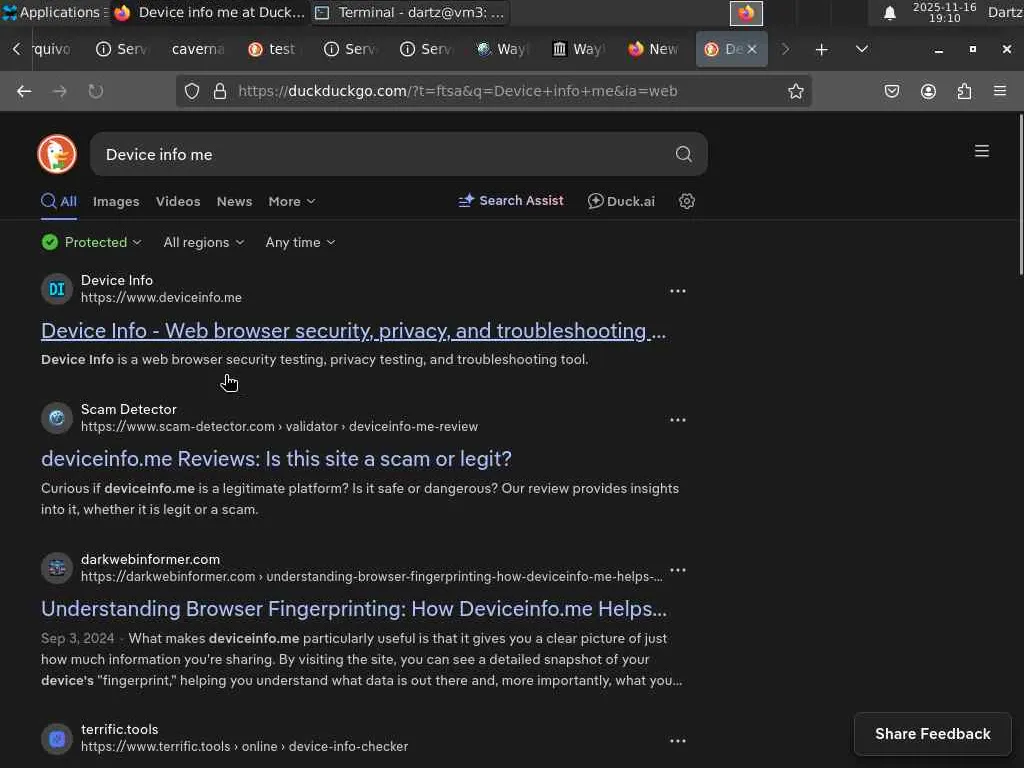This screenshot has height=768, width=1024.
Task: Expand the Any time filter
Action: point(300,242)
